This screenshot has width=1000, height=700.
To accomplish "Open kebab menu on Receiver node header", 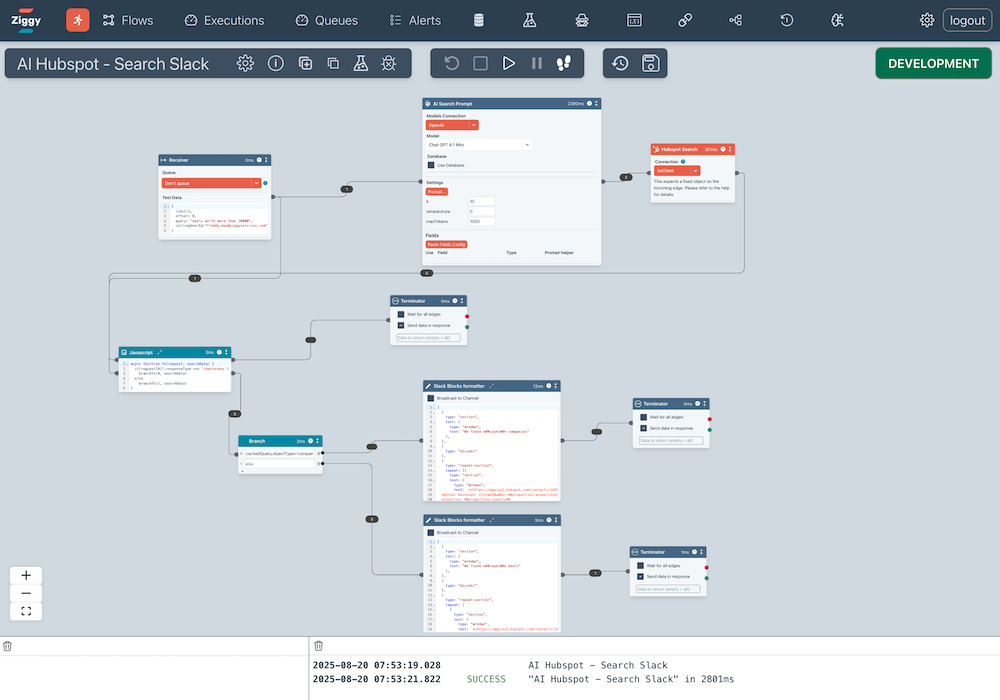I will [x=267, y=160].
